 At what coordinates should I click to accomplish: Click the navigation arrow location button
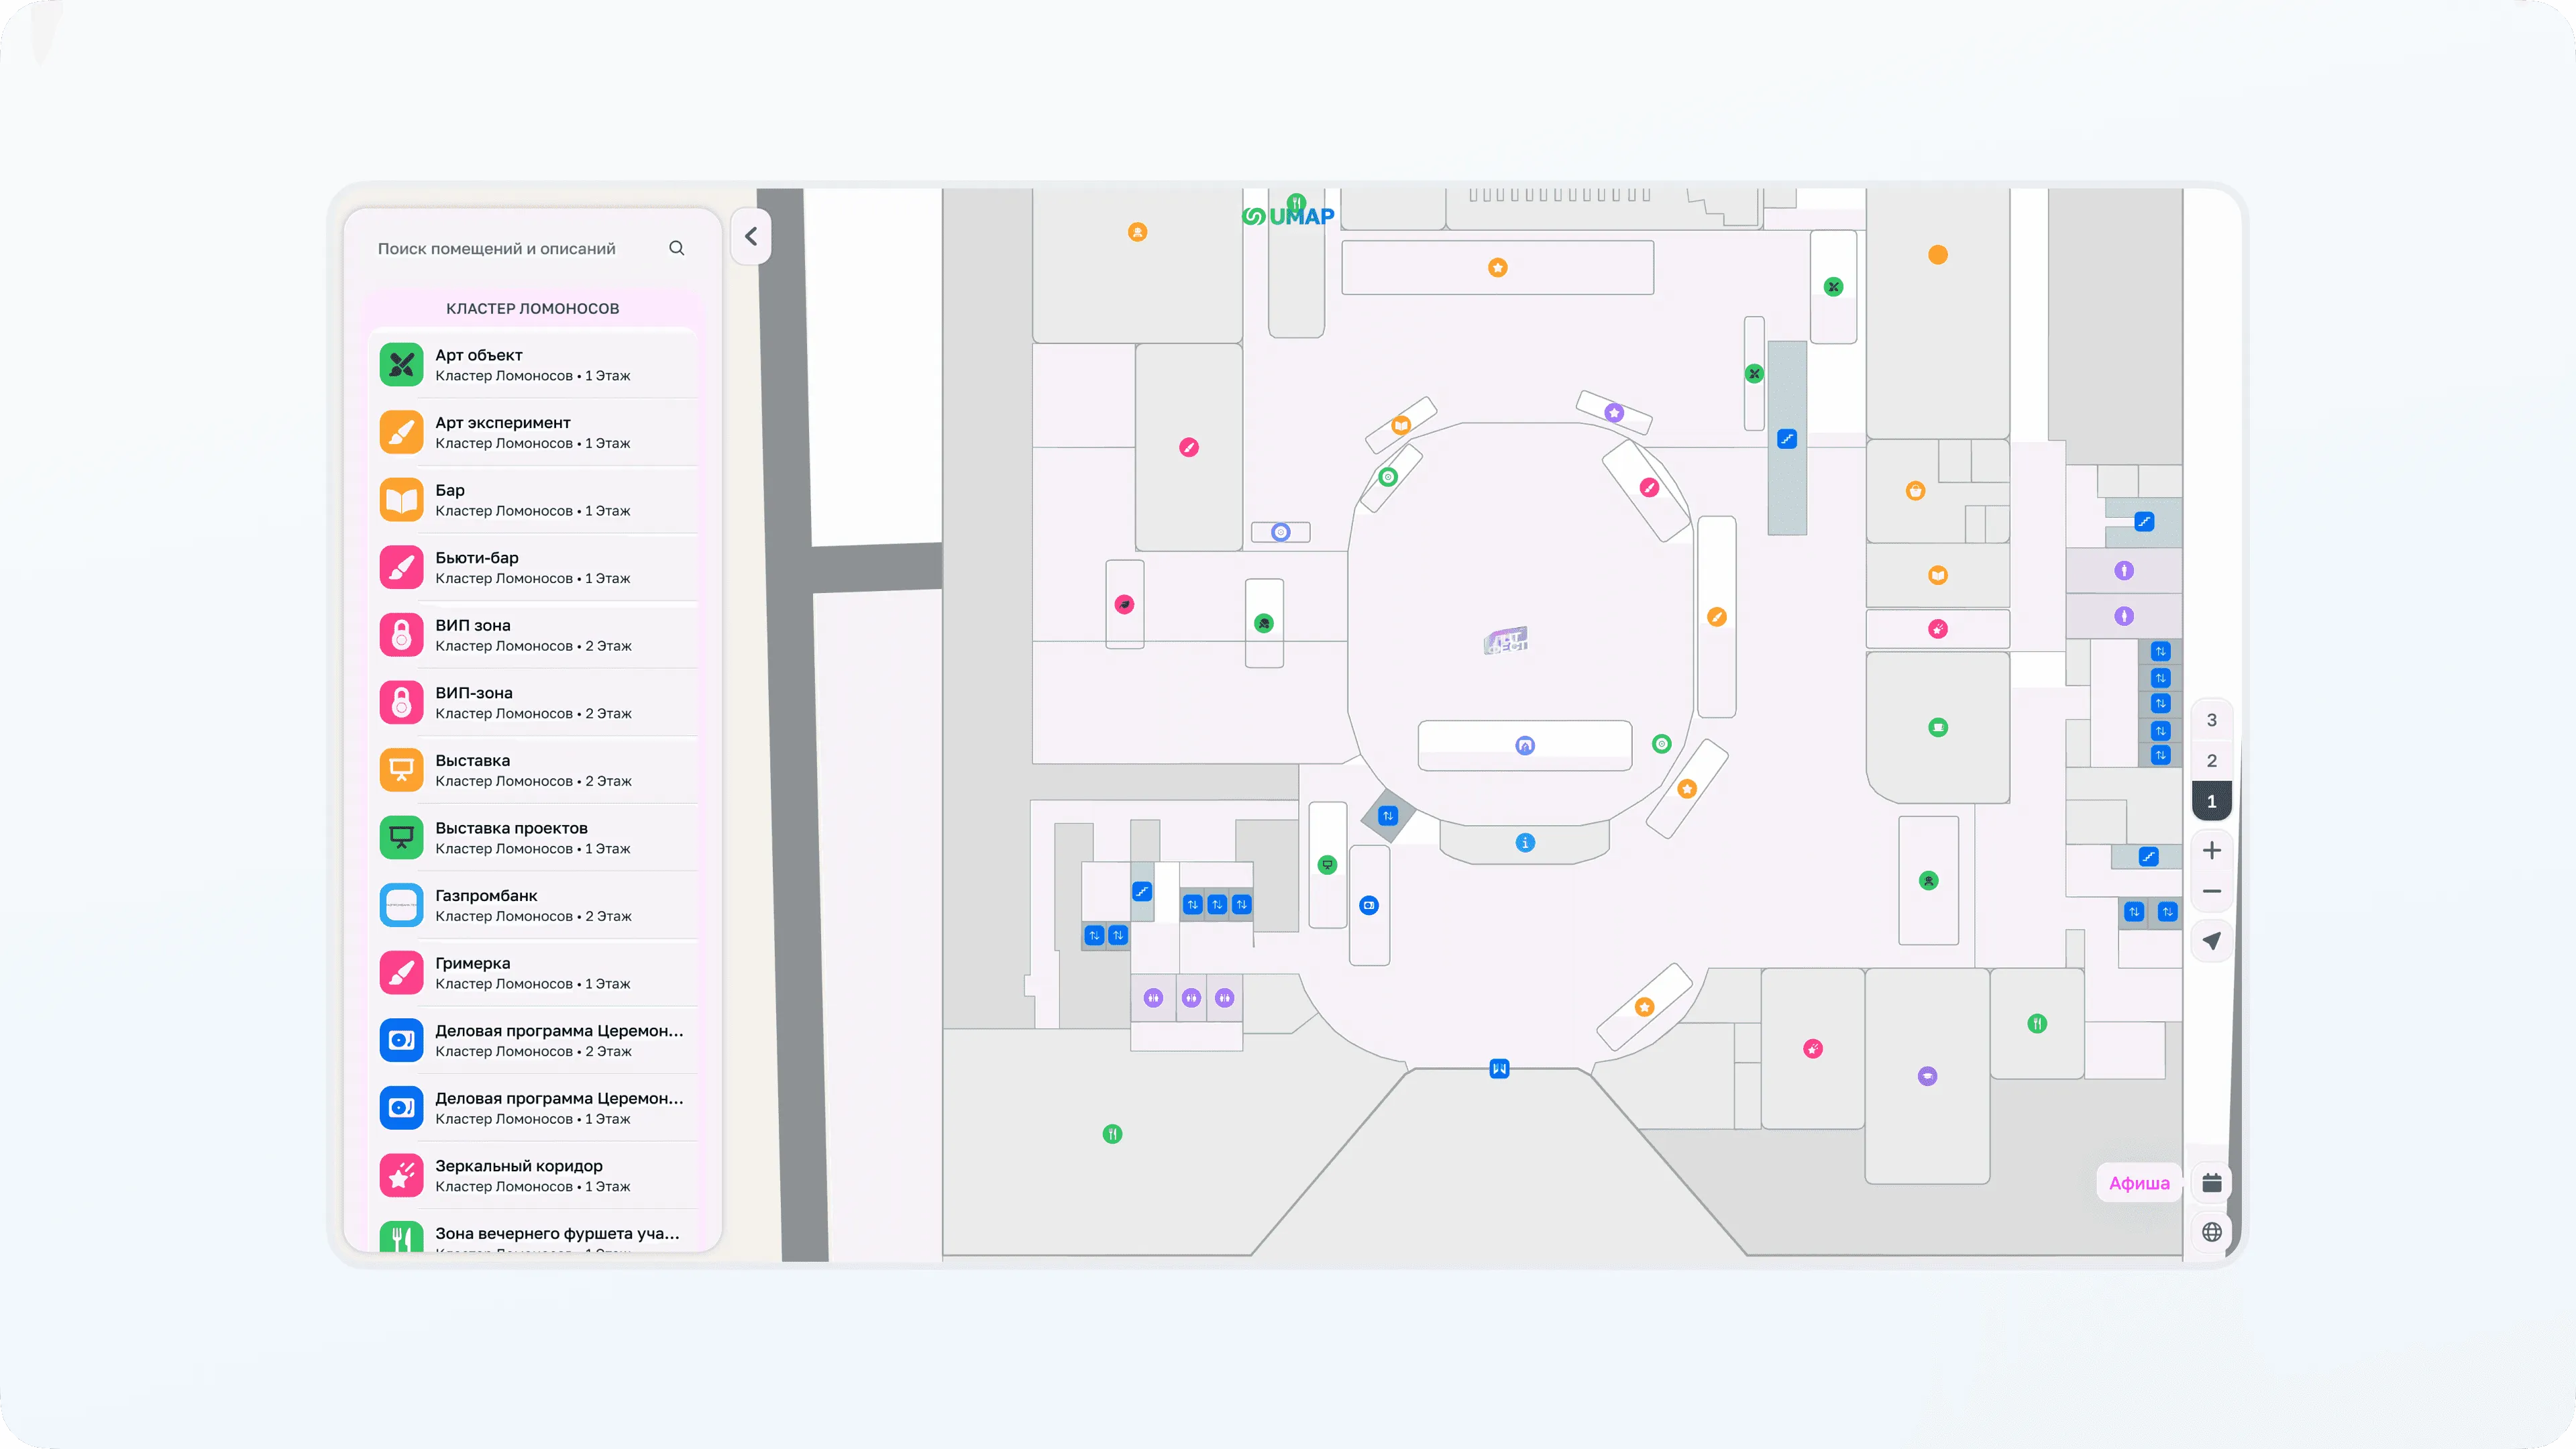pos(2212,941)
